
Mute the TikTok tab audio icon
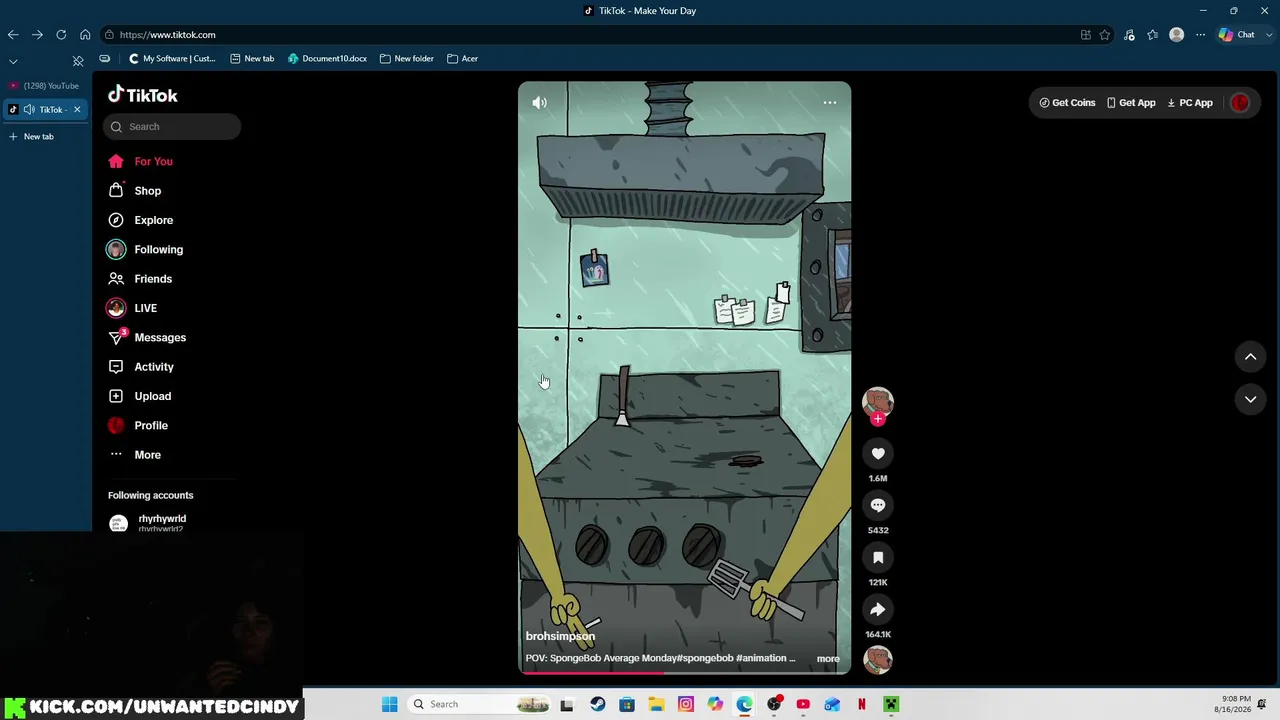click(x=29, y=110)
